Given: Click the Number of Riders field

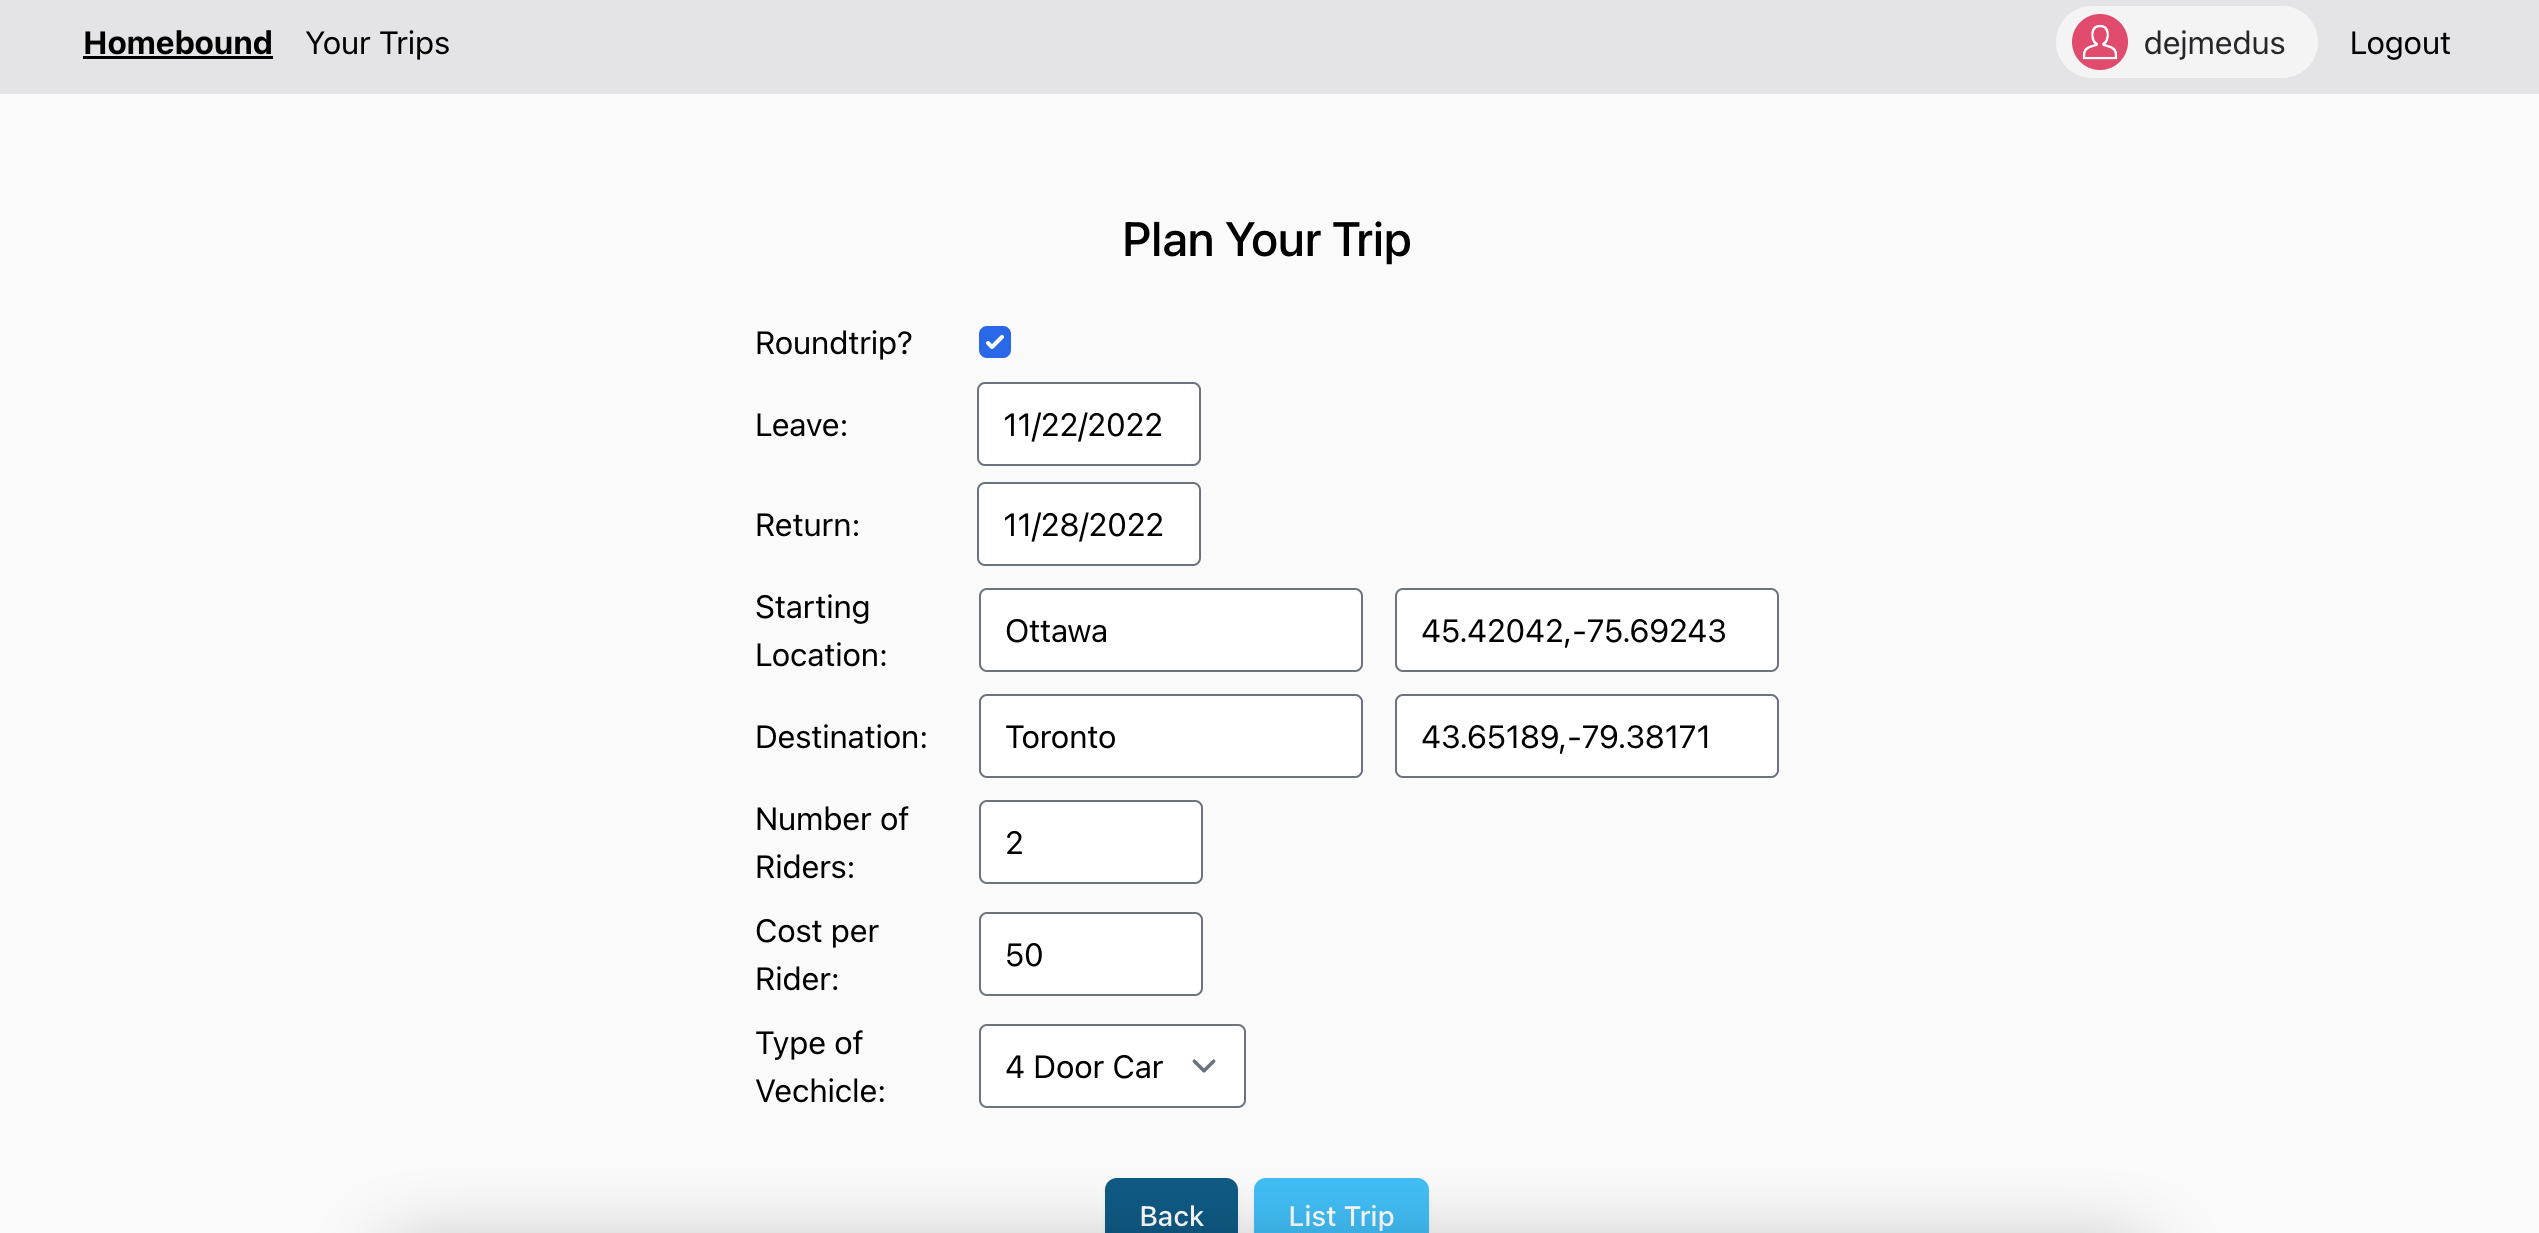Looking at the screenshot, I should [1090, 842].
